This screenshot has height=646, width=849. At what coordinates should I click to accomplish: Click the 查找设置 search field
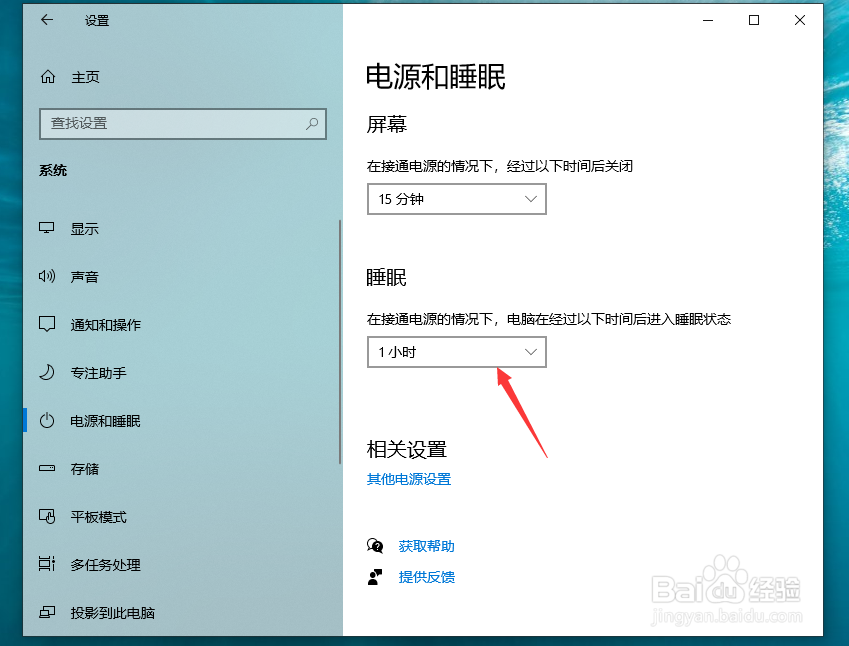[183, 124]
